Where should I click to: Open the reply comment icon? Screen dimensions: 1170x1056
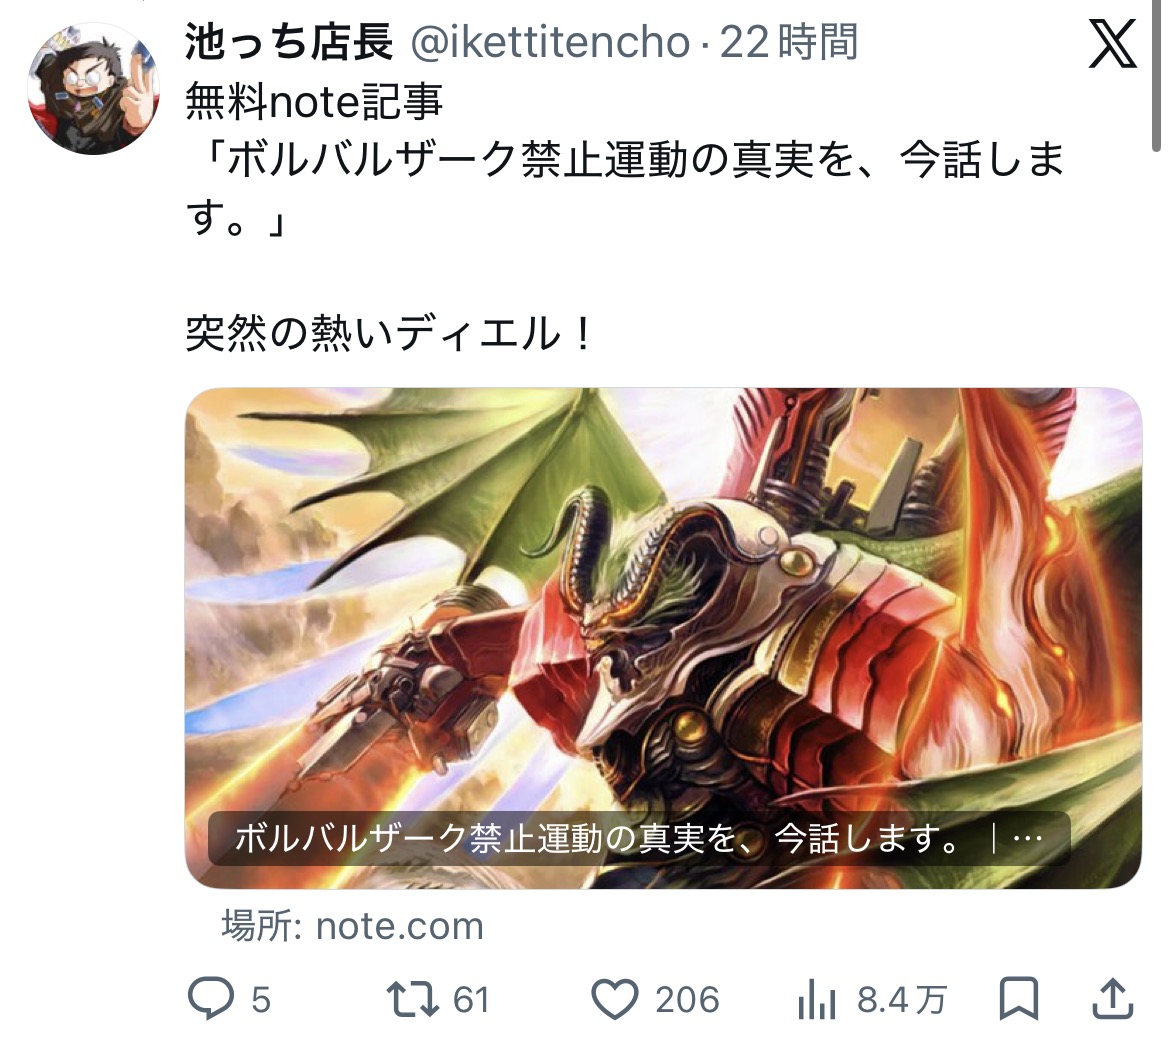[210, 999]
